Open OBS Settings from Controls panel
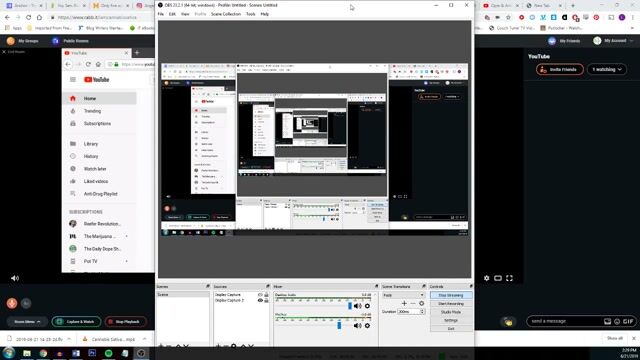This screenshot has width=640, height=360. coord(451,320)
